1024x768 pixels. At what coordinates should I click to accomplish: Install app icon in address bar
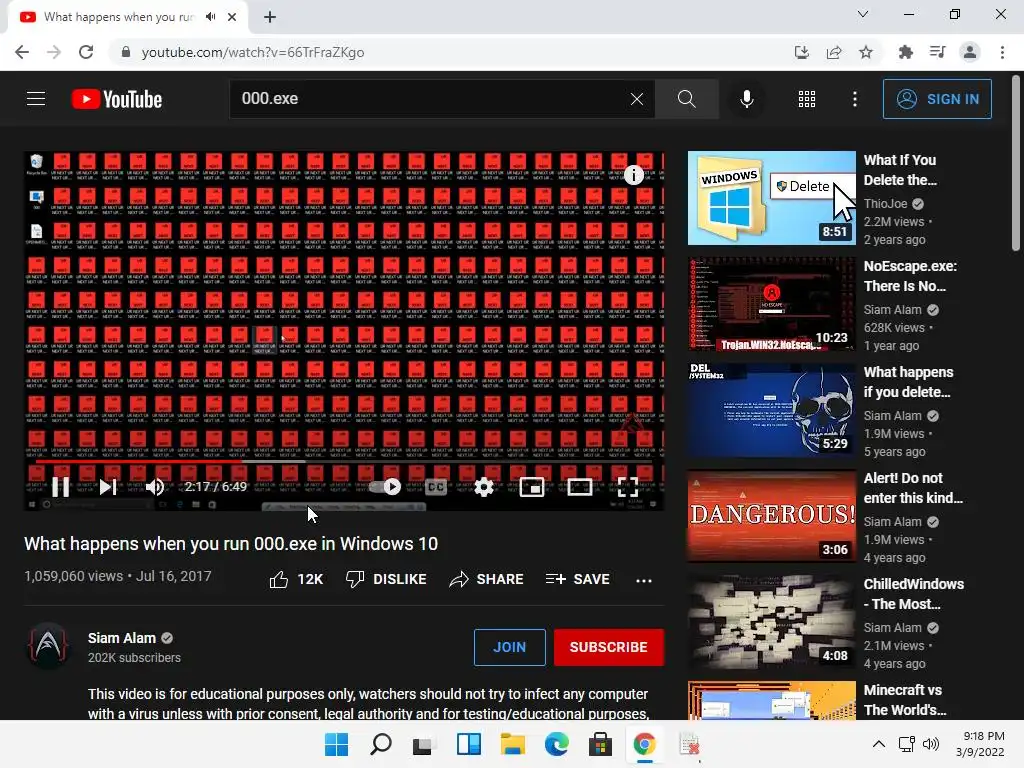802,52
